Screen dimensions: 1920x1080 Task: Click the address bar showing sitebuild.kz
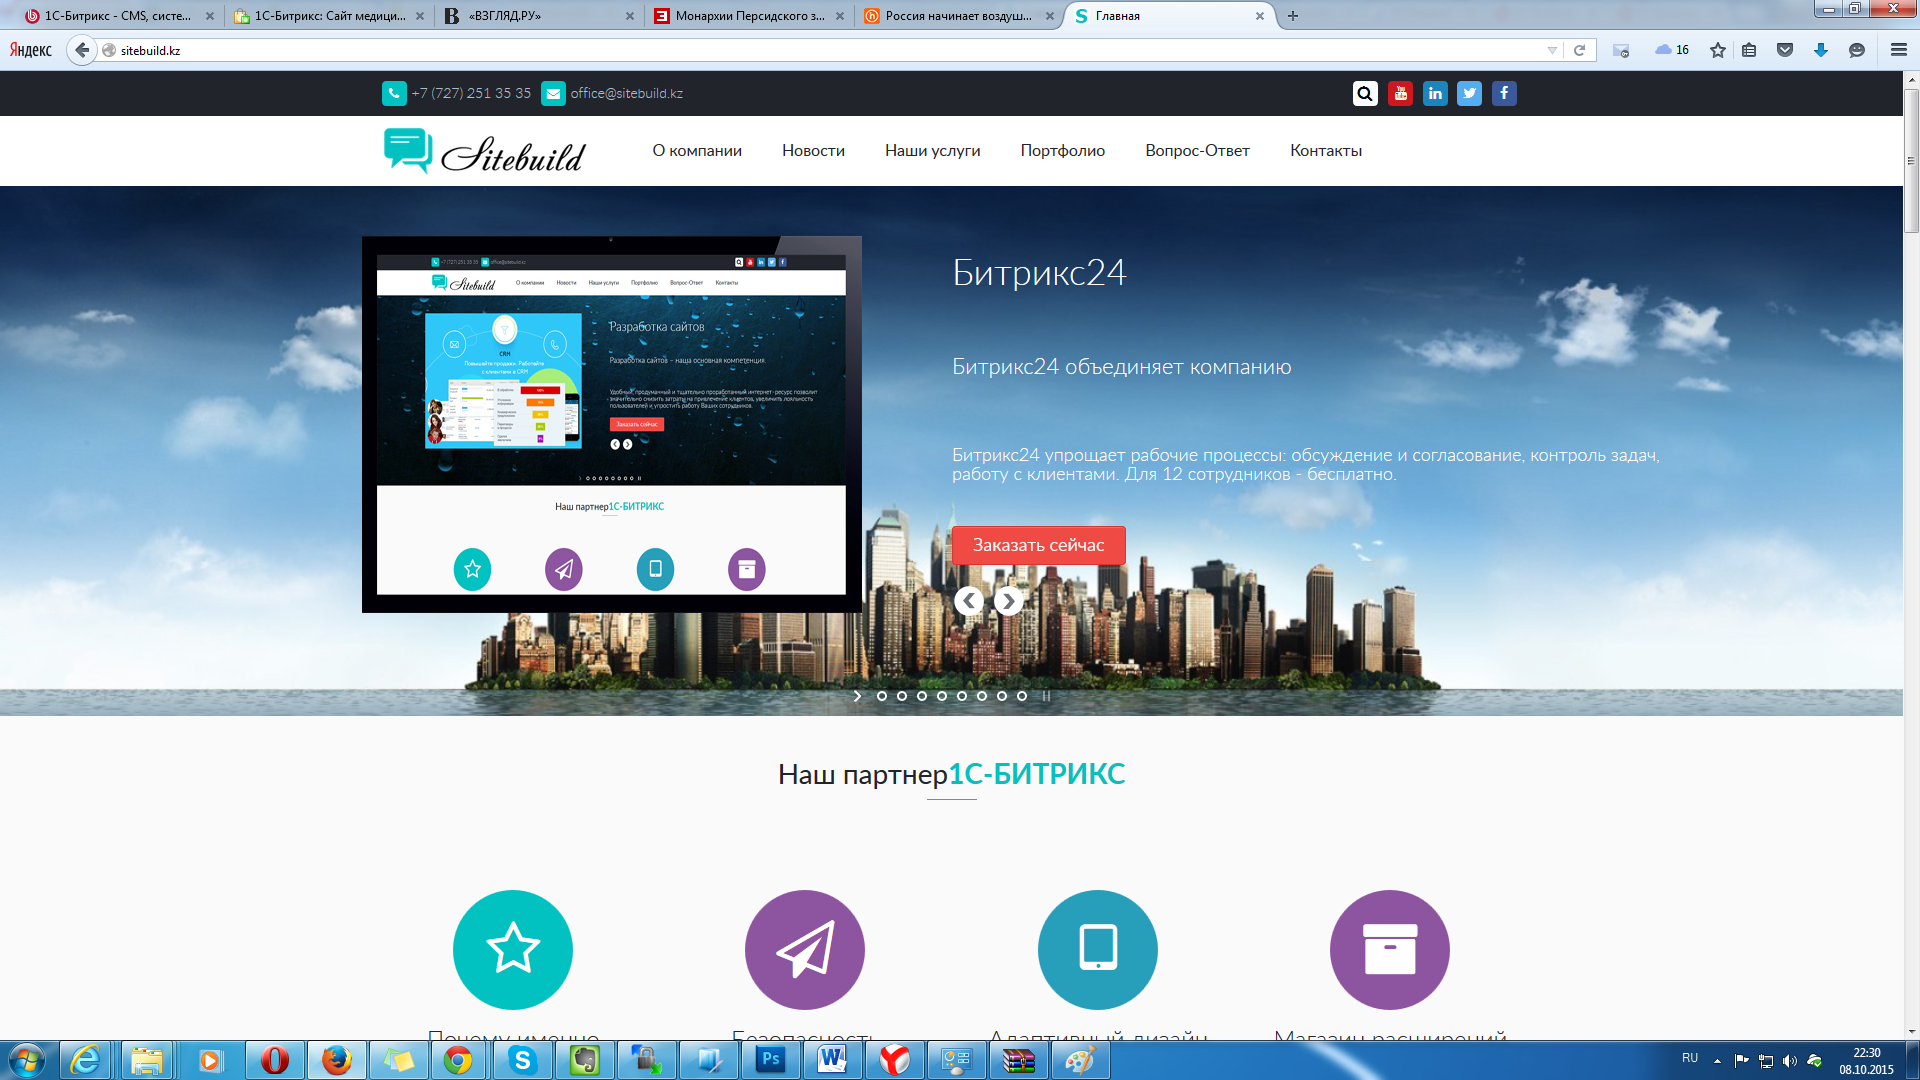pos(830,50)
